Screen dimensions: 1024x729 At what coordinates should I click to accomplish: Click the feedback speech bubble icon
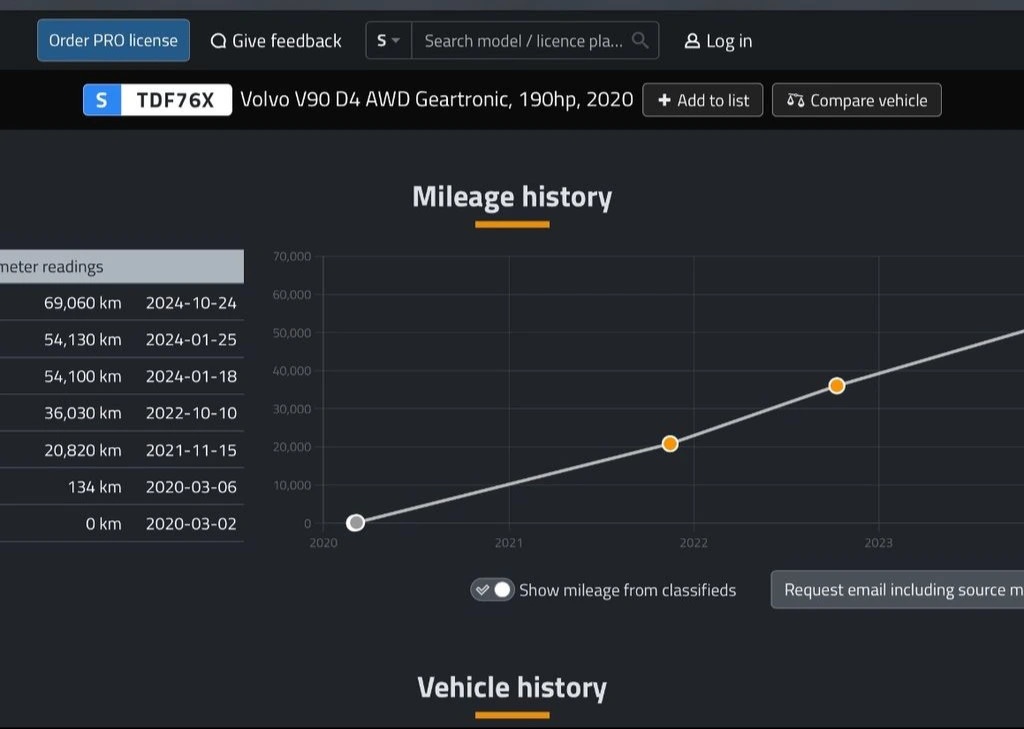(218, 41)
